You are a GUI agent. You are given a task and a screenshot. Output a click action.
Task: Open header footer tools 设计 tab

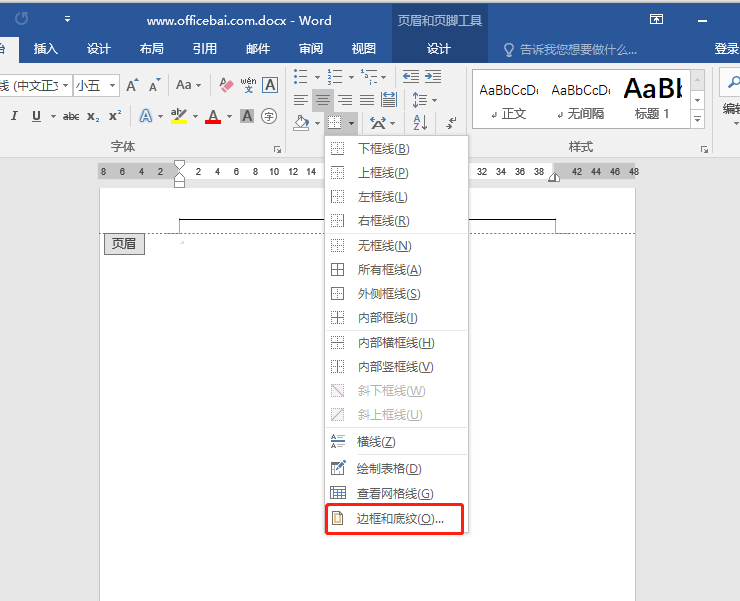[x=439, y=49]
